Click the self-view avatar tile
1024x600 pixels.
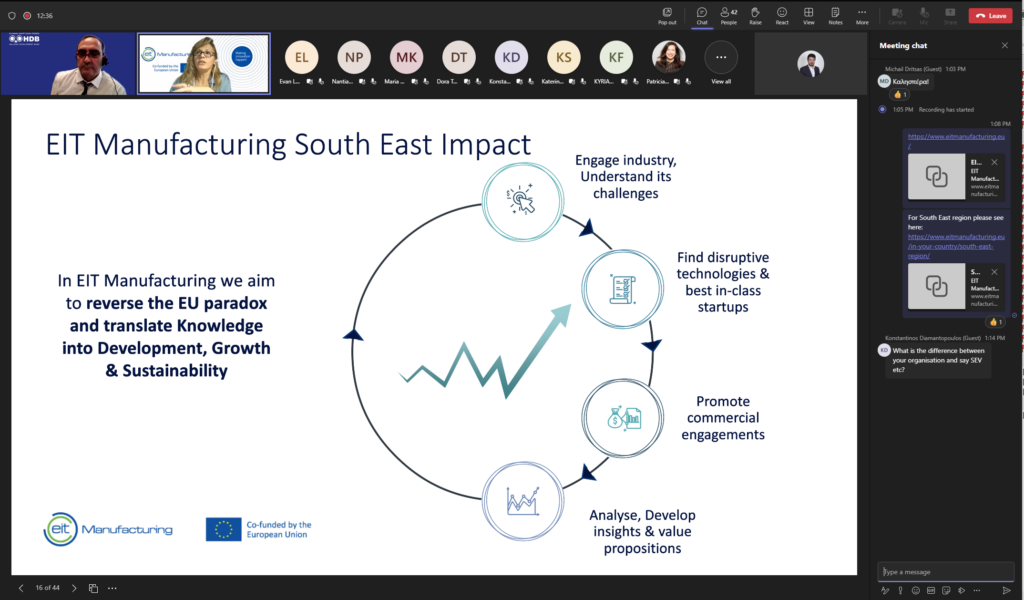click(x=810, y=63)
